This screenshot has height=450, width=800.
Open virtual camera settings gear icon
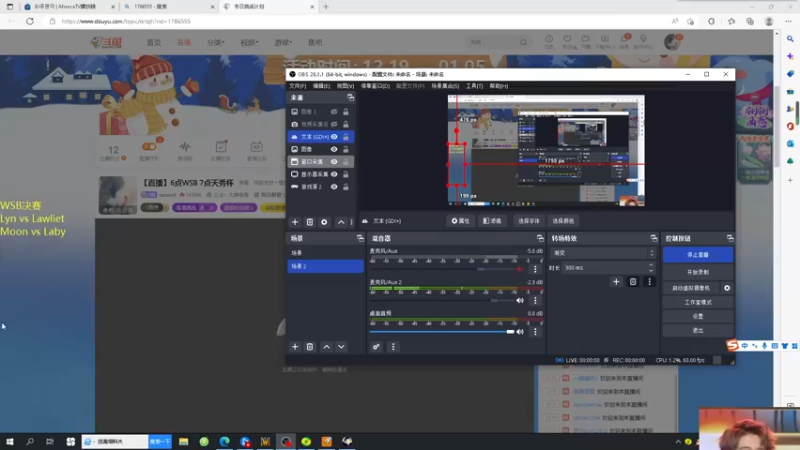(727, 288)
